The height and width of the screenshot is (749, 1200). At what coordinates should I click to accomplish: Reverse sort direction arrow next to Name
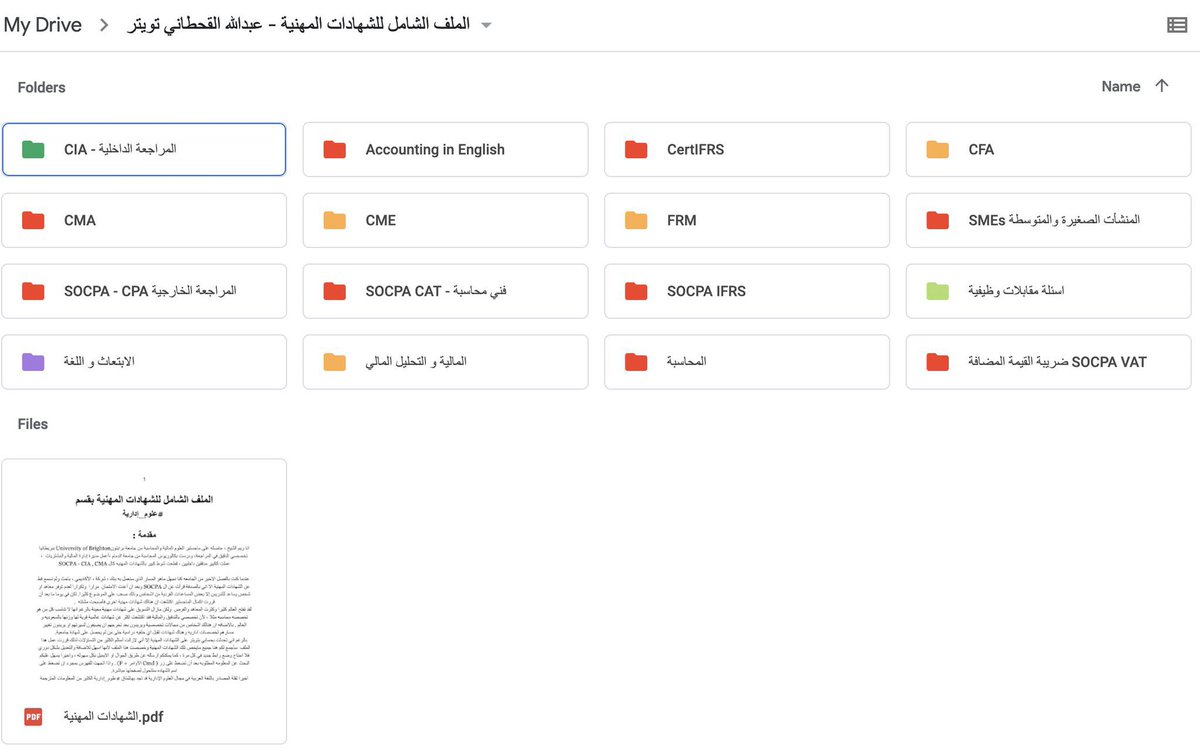pyautogui.click(x=1161, y=86)
